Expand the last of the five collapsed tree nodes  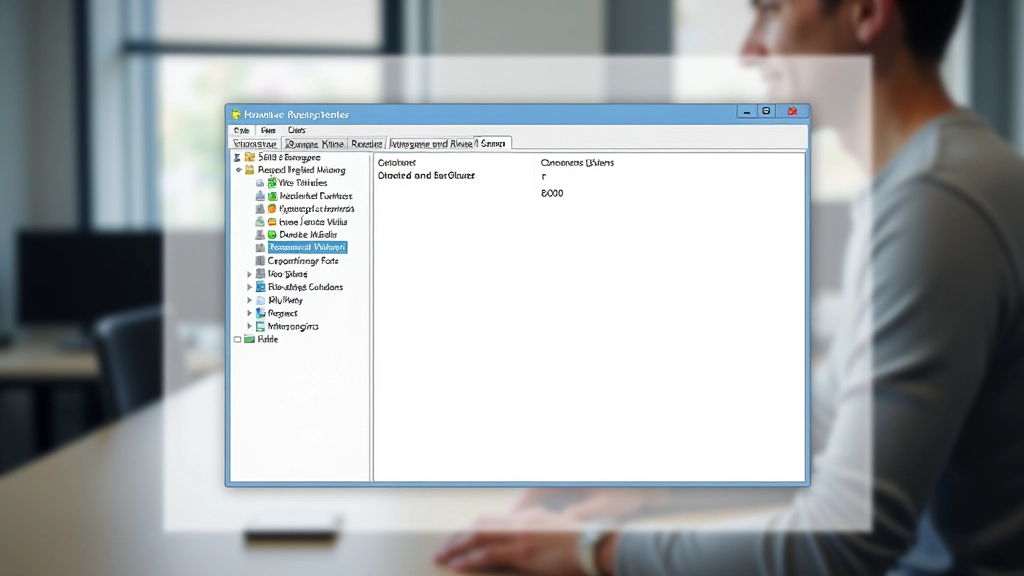[x=249, y=327]
